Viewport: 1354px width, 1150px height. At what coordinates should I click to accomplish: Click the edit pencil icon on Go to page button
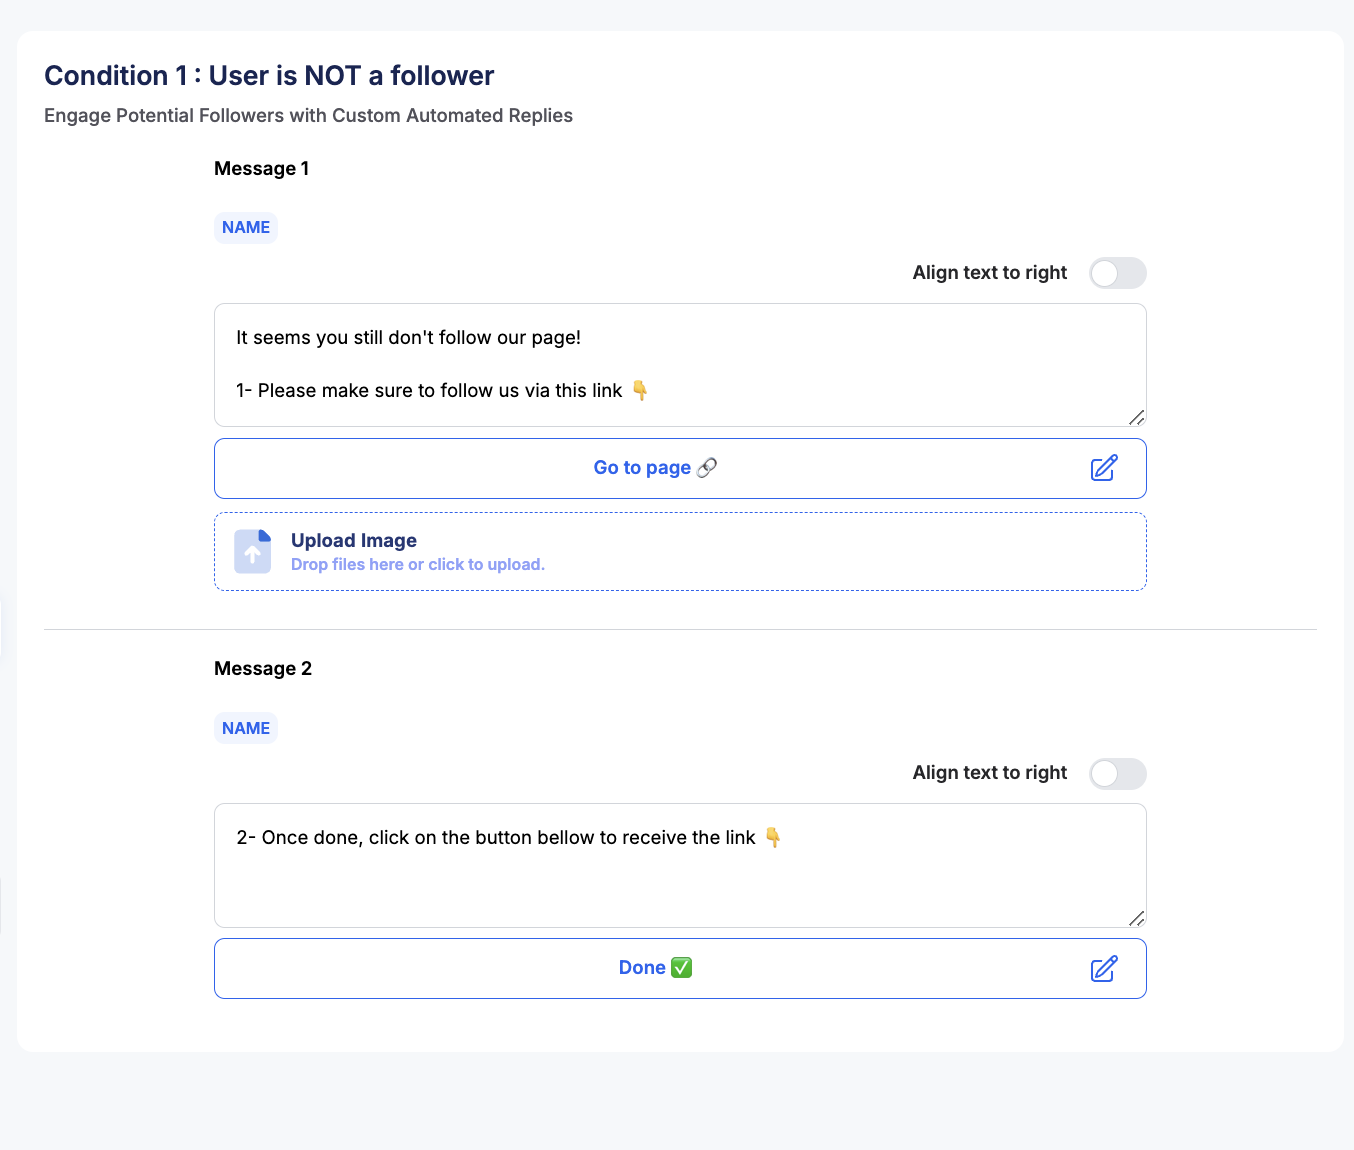tap(1104, 468)
